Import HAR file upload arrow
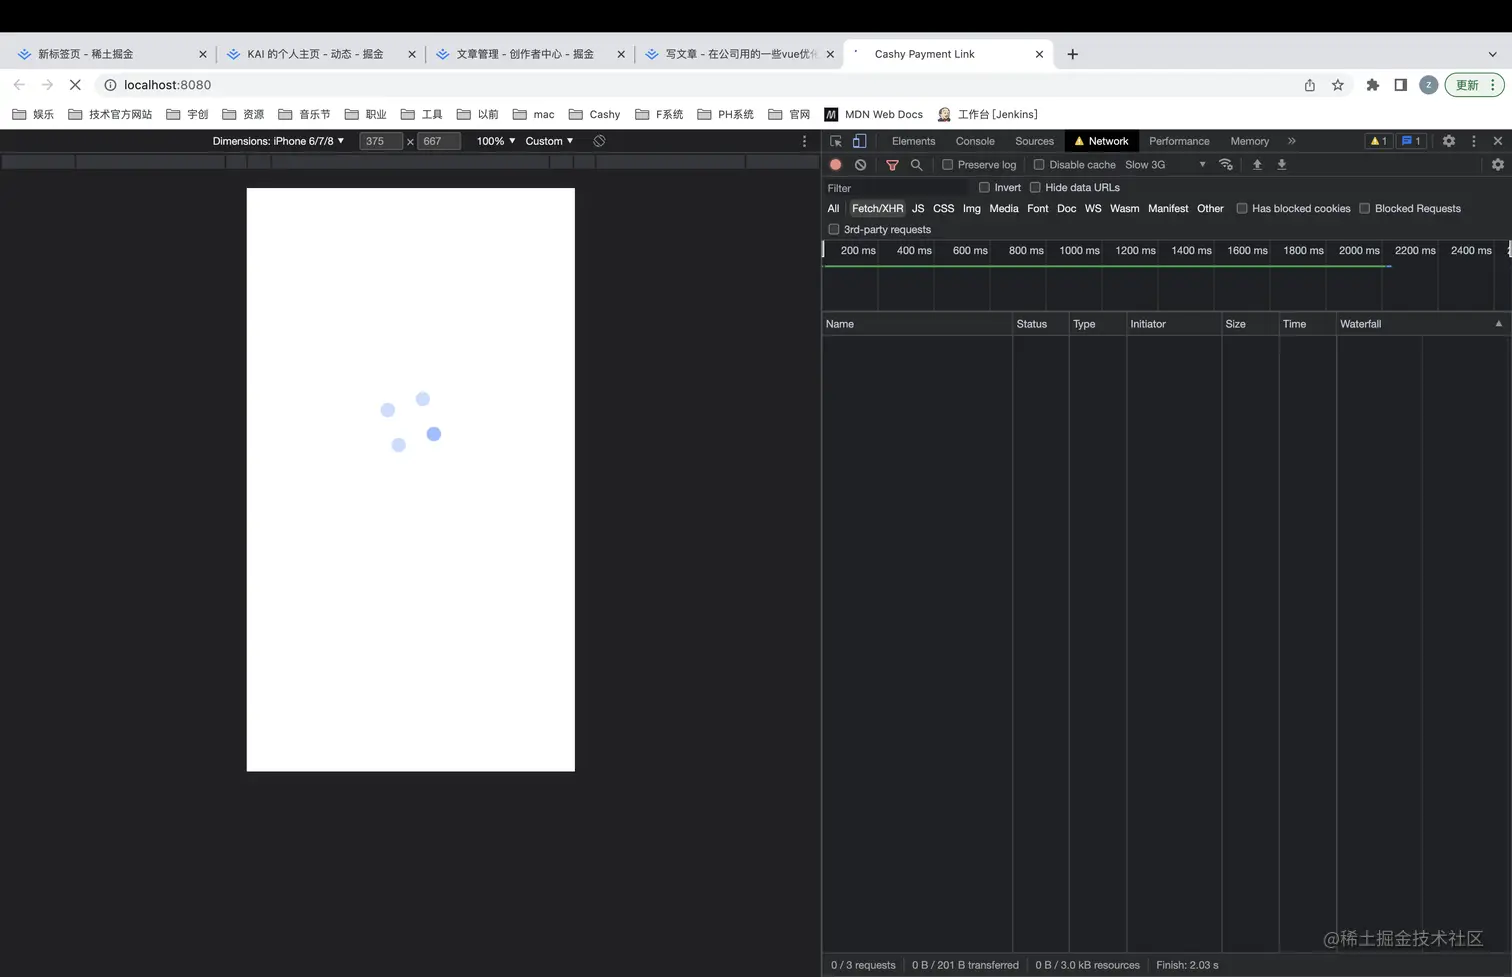 pos(1257,165)
